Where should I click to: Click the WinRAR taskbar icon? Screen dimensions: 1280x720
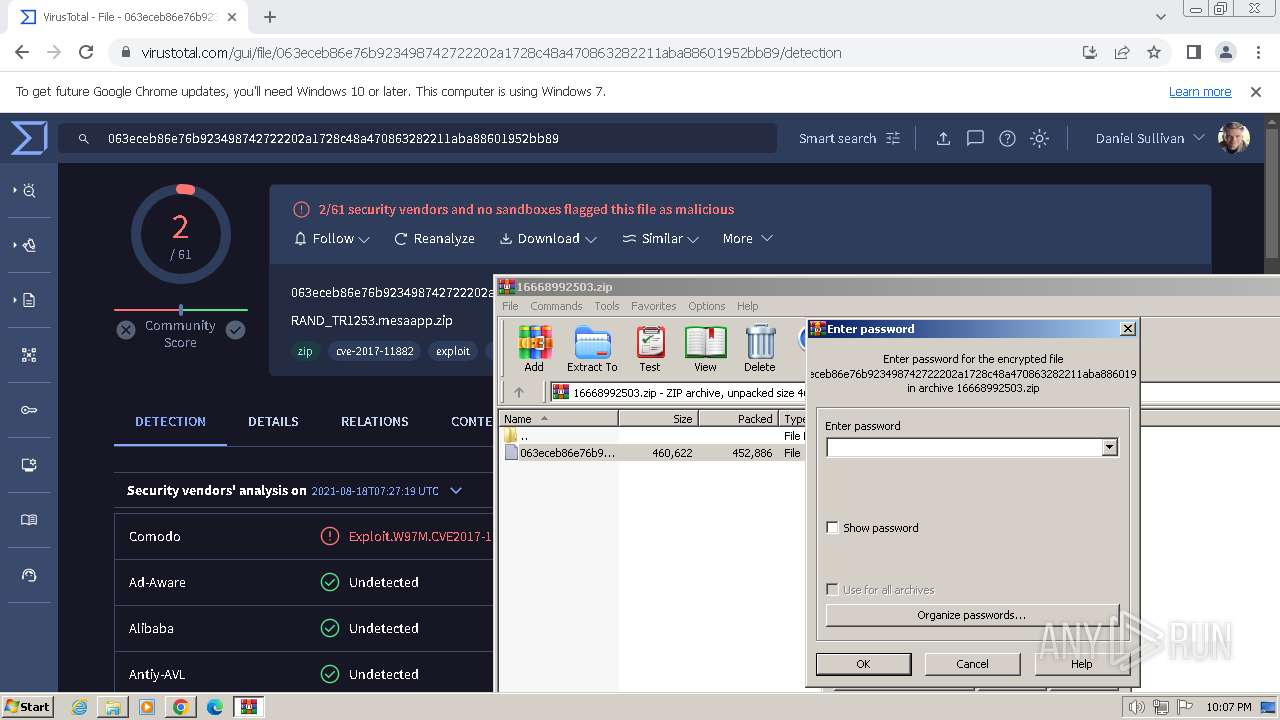[x=248, y=707]
